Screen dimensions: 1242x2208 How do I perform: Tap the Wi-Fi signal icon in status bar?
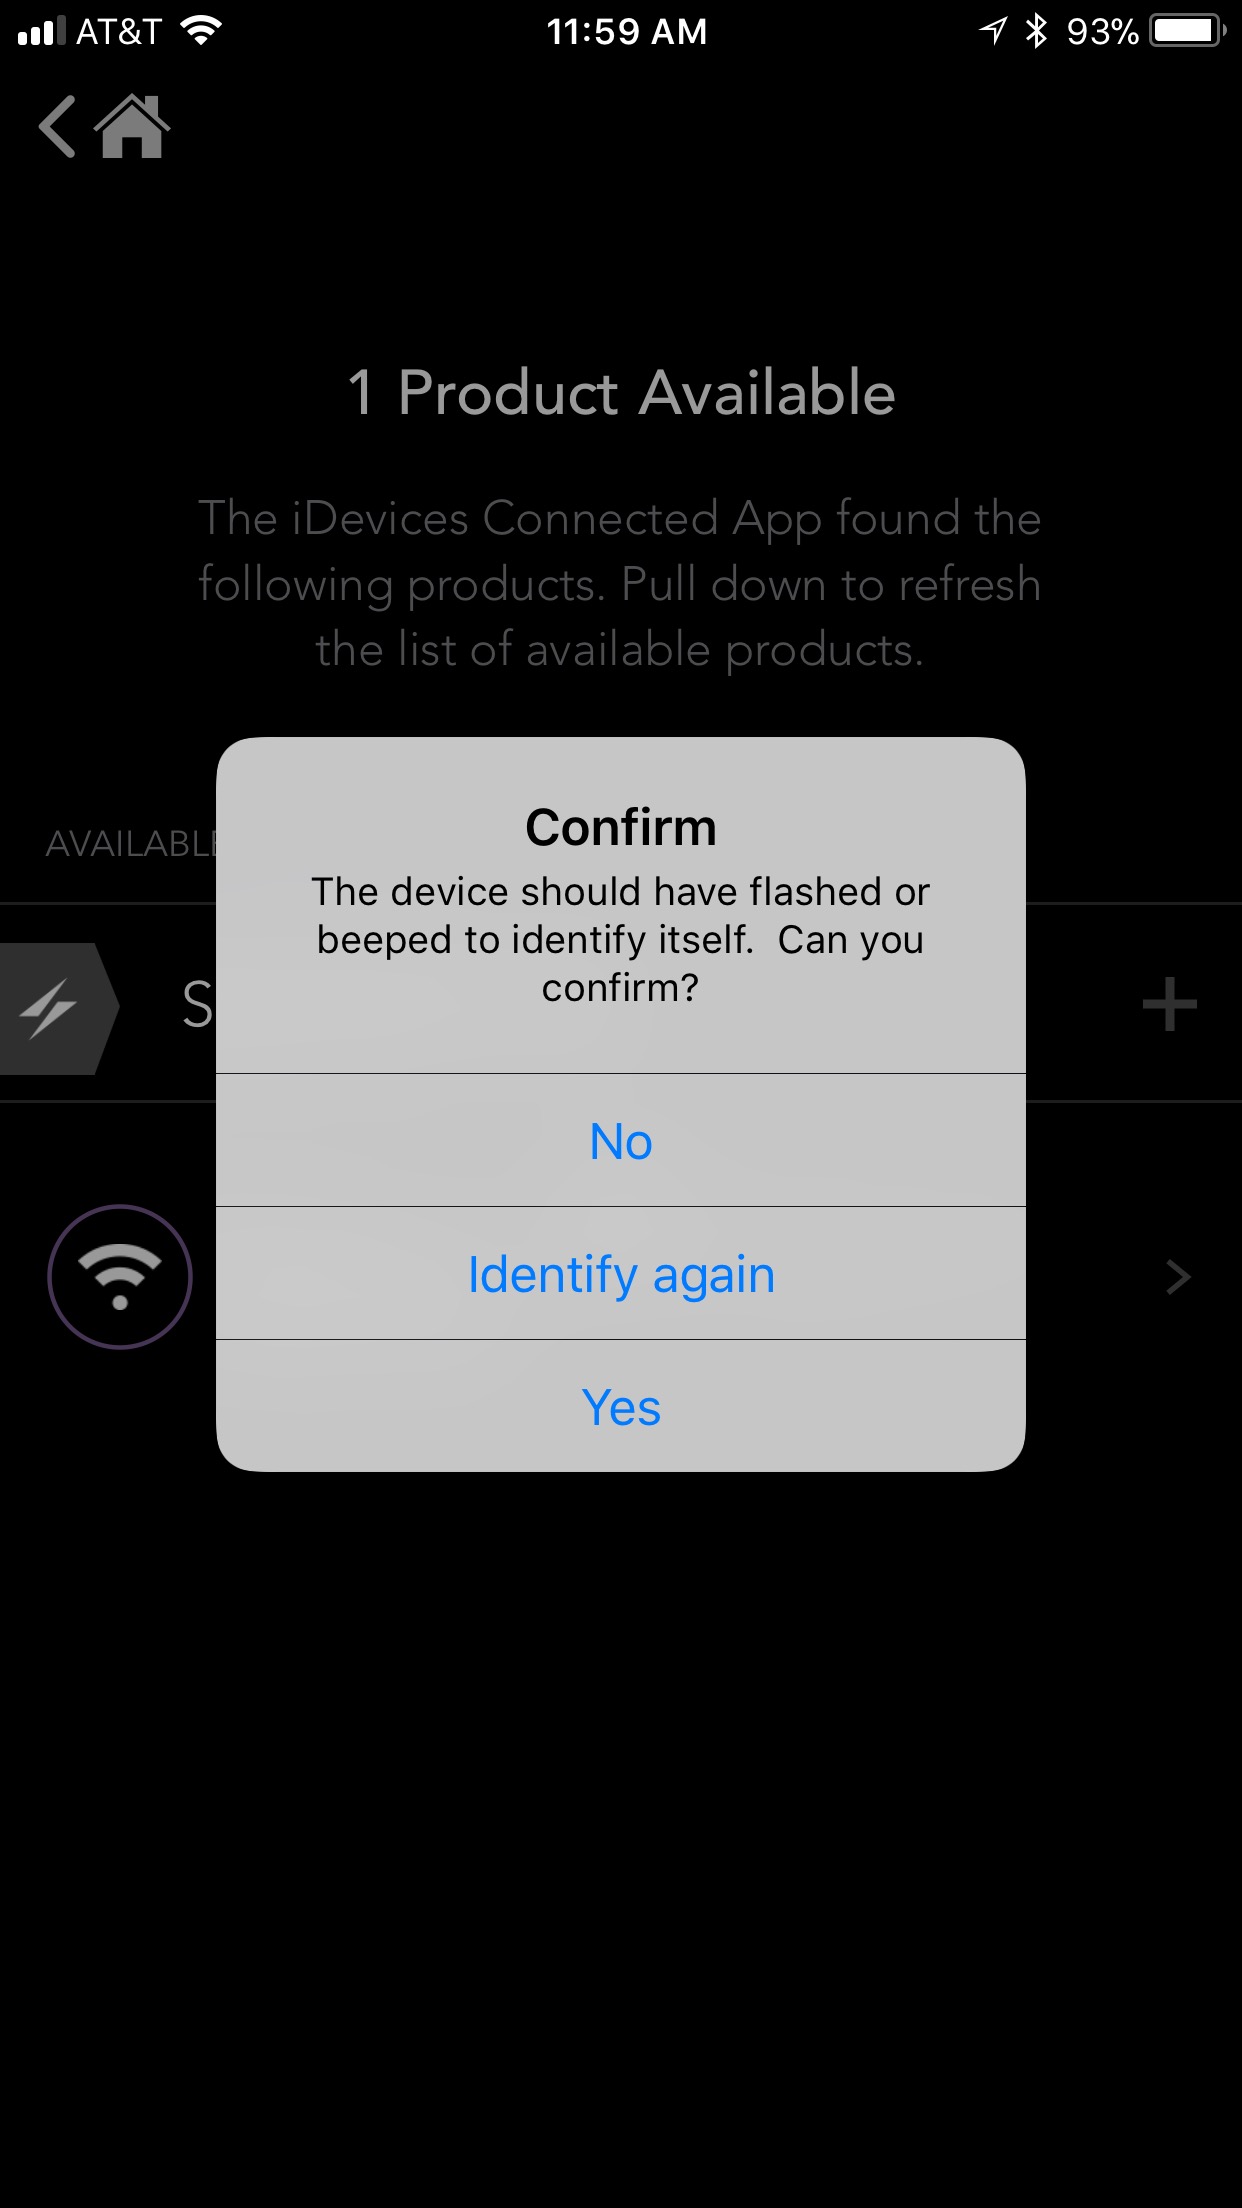point(202,31)
